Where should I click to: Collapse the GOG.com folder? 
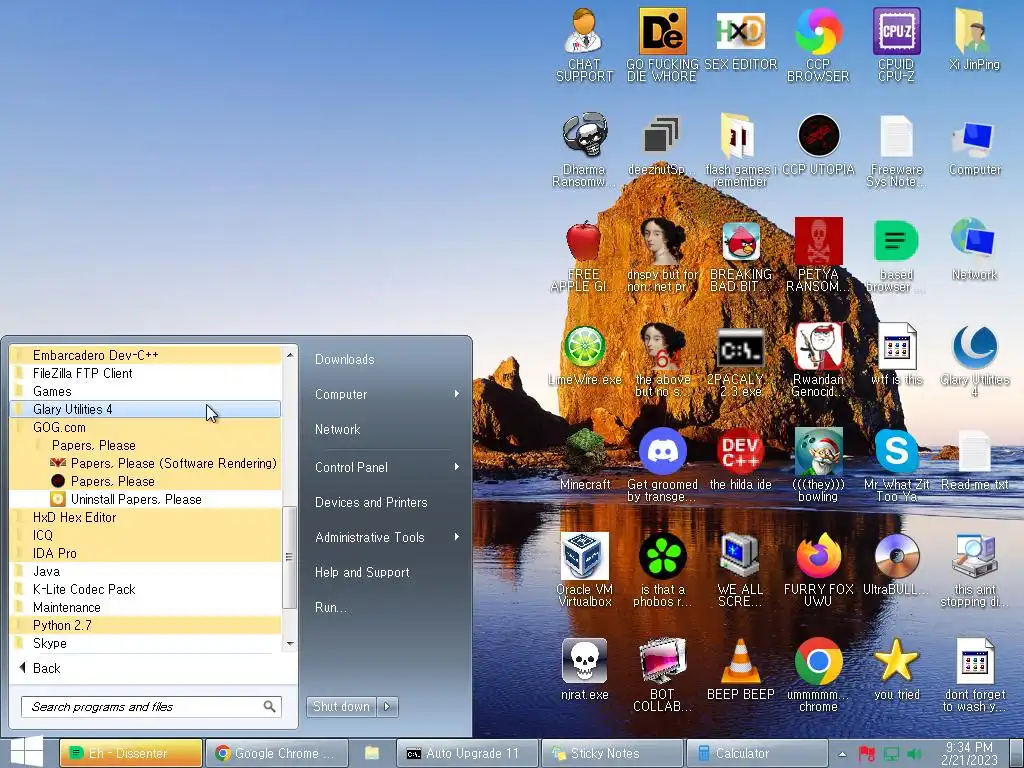145,427
